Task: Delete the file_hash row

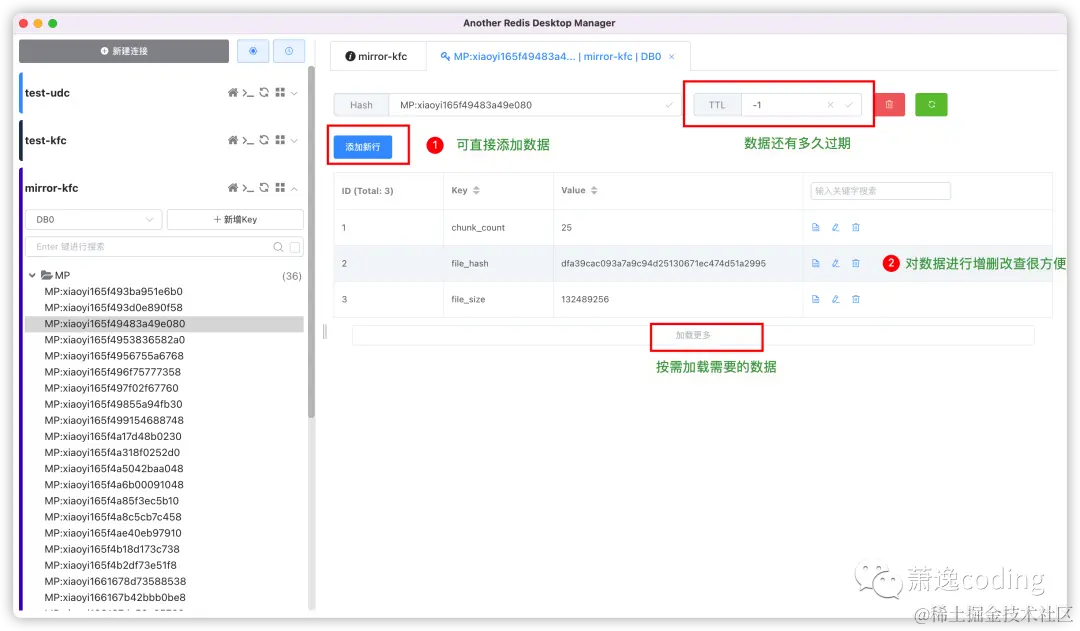Action: pos(855,263)
